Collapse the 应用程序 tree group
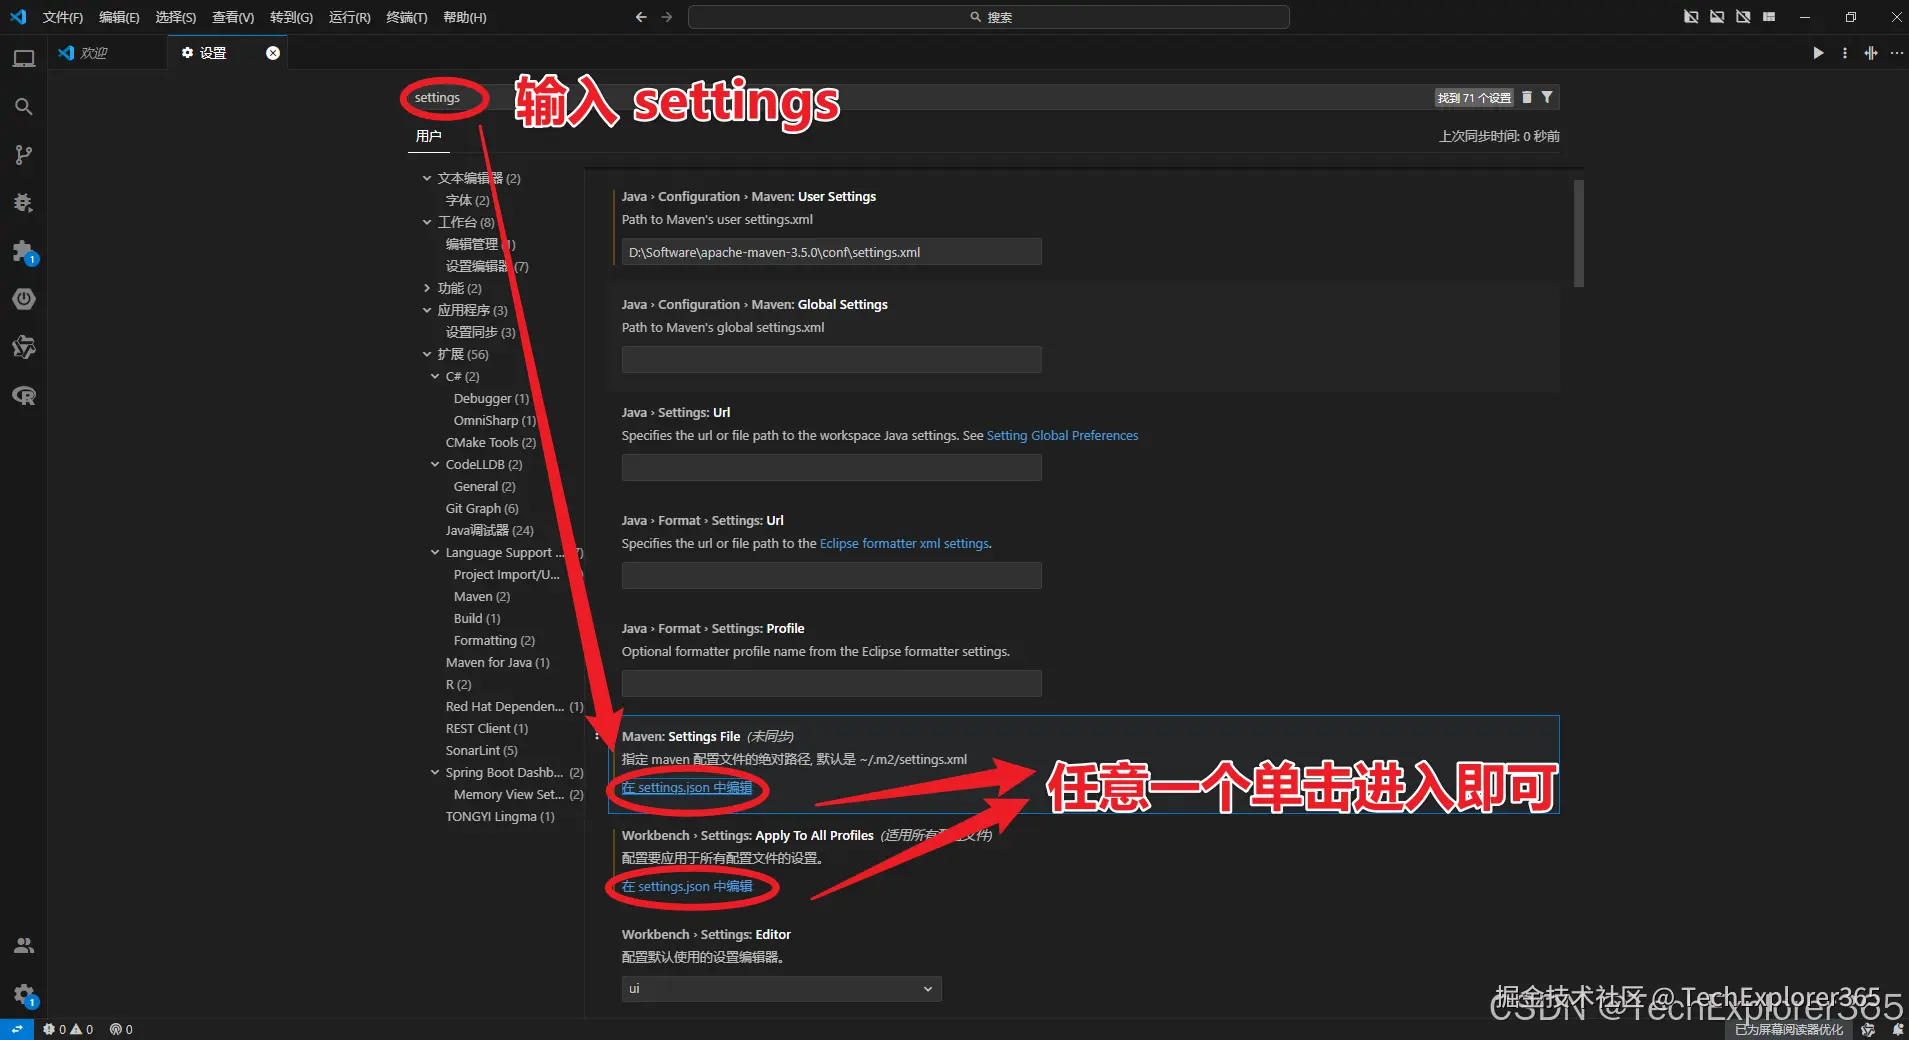1909x1040 pixels. click(x=427, y=310)
